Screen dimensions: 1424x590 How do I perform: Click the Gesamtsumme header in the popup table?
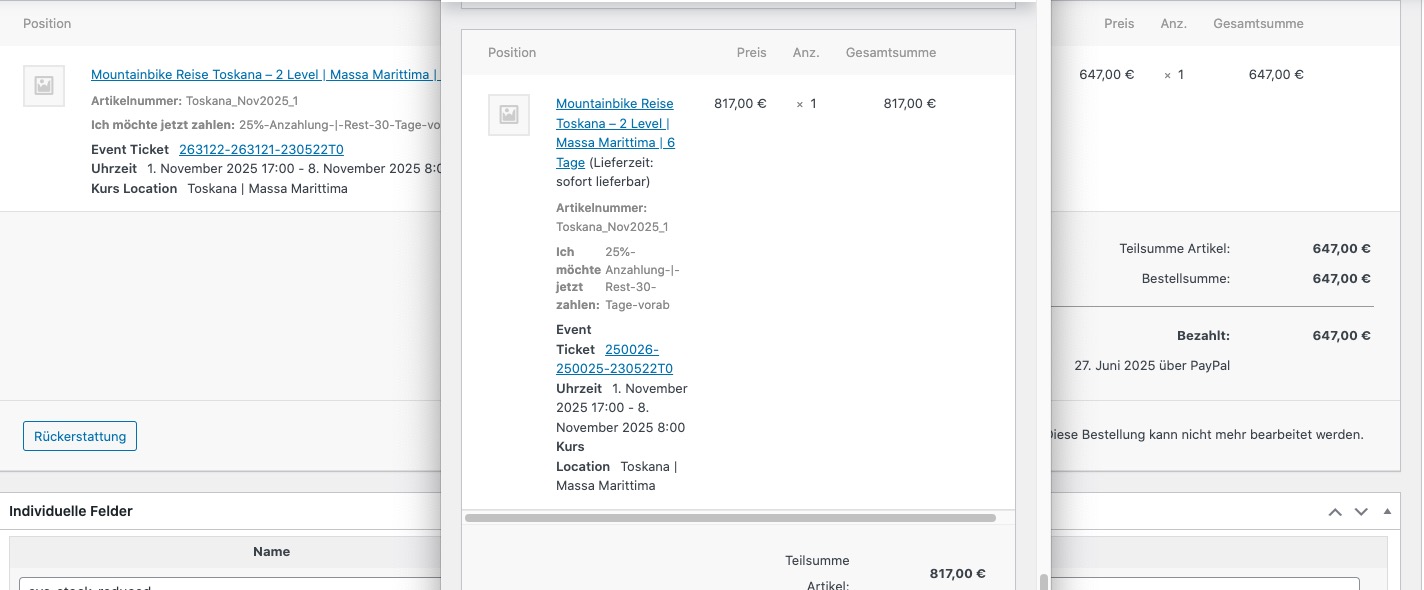pyautogui.click(x=890, y=53)
